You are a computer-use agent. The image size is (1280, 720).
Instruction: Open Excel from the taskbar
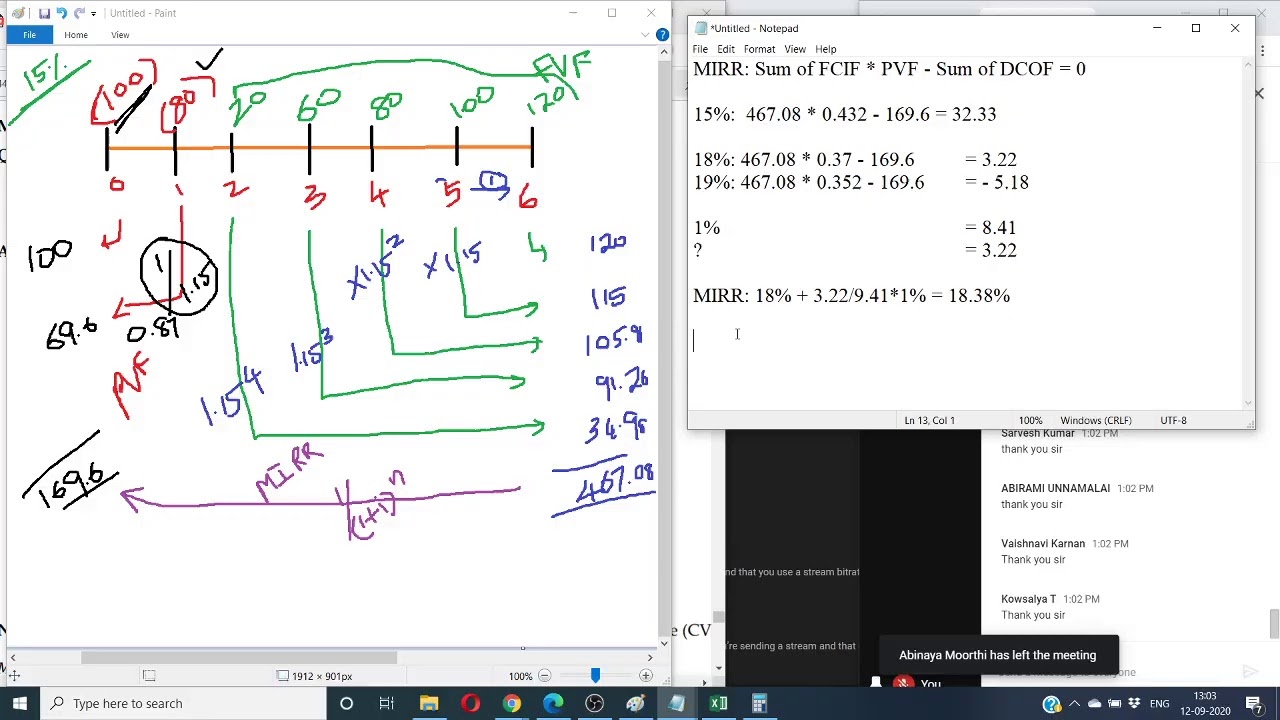(718, 703)
